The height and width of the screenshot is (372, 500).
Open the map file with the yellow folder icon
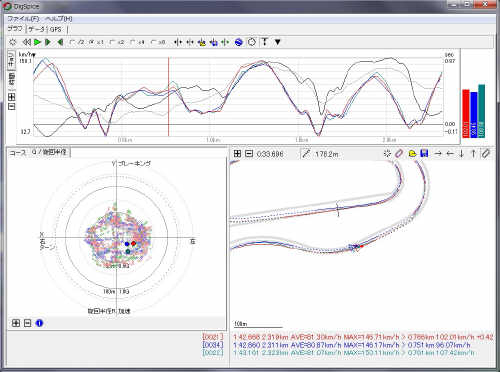[x=412, y=153]
